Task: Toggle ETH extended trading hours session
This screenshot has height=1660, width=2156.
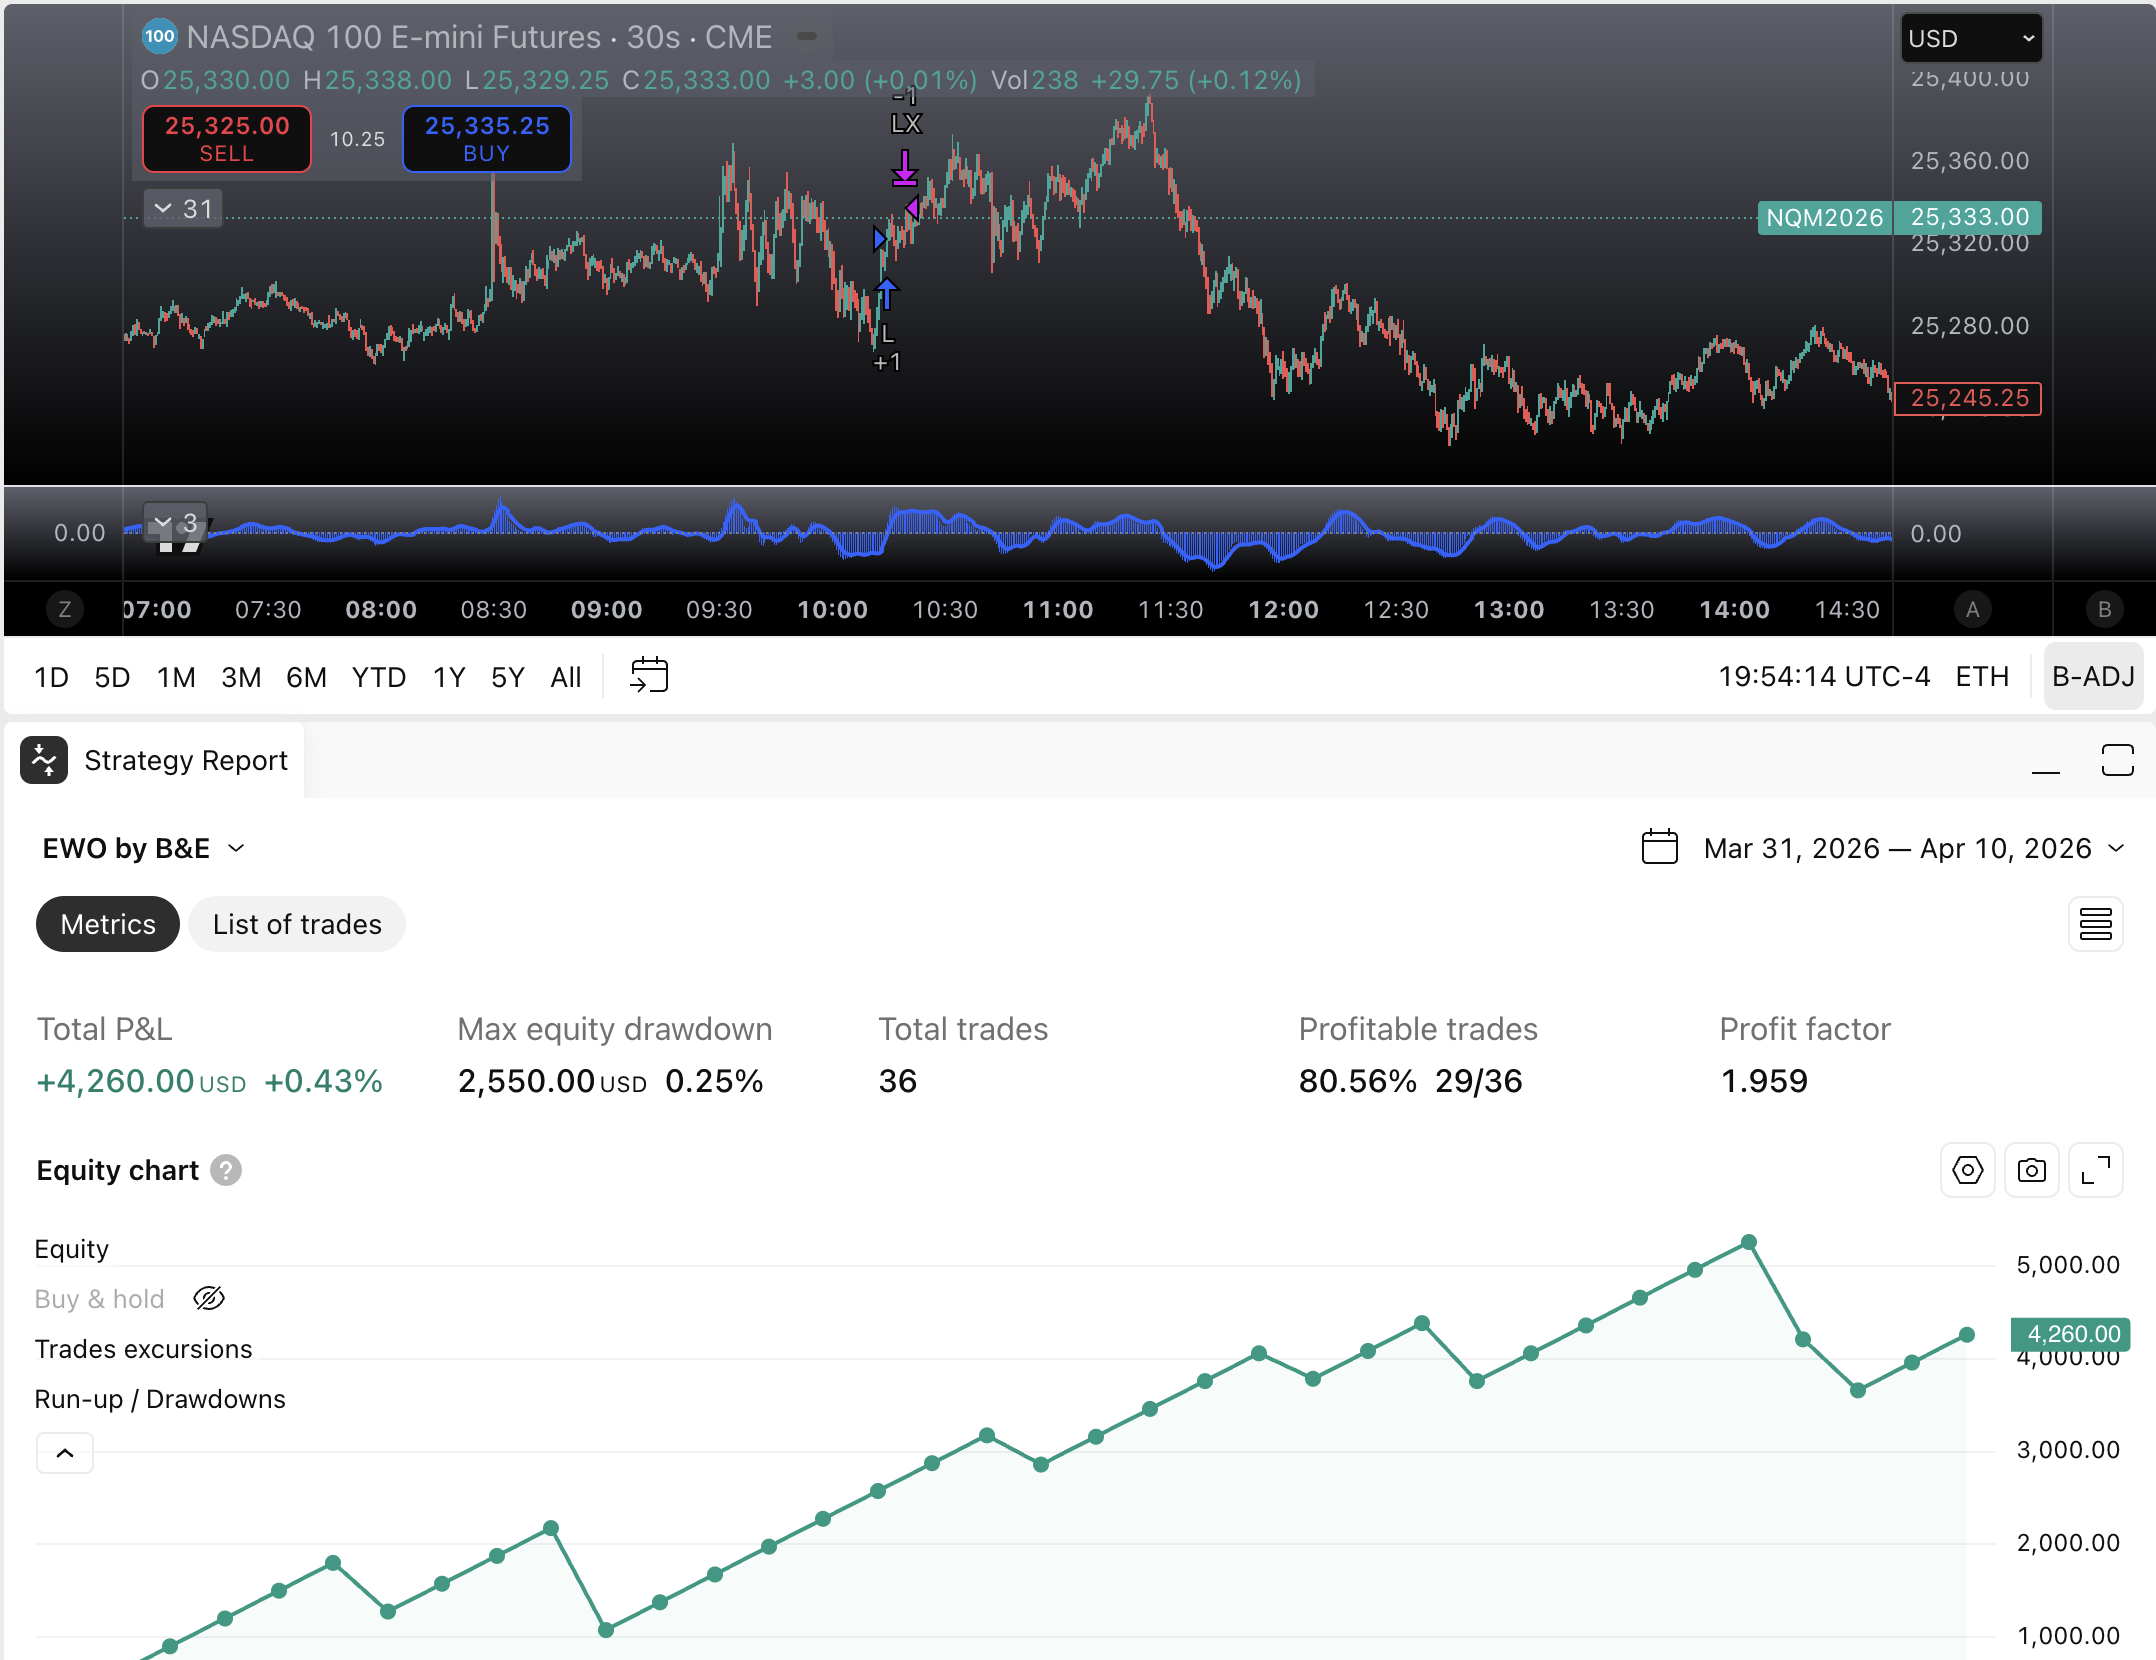Action: [x=1981, y=677]
